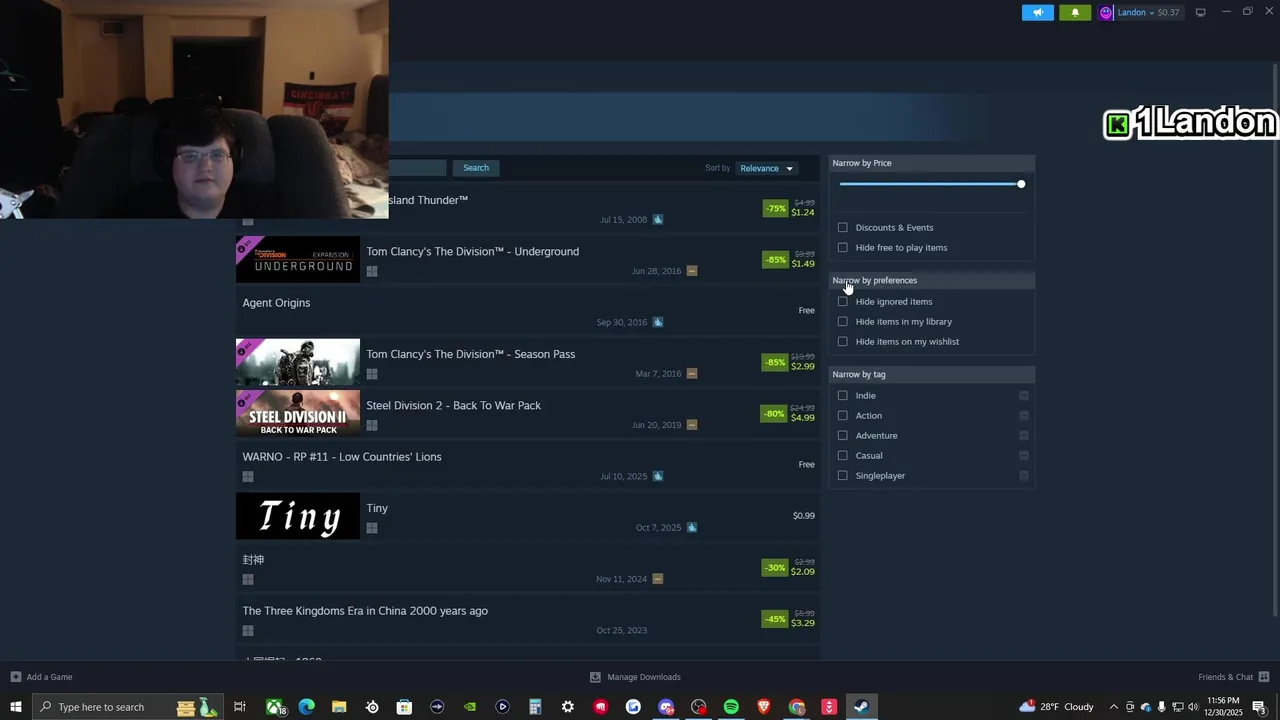1280x720 pixels.
Task: Open the Agent Origins result
Action: point(527,311)
